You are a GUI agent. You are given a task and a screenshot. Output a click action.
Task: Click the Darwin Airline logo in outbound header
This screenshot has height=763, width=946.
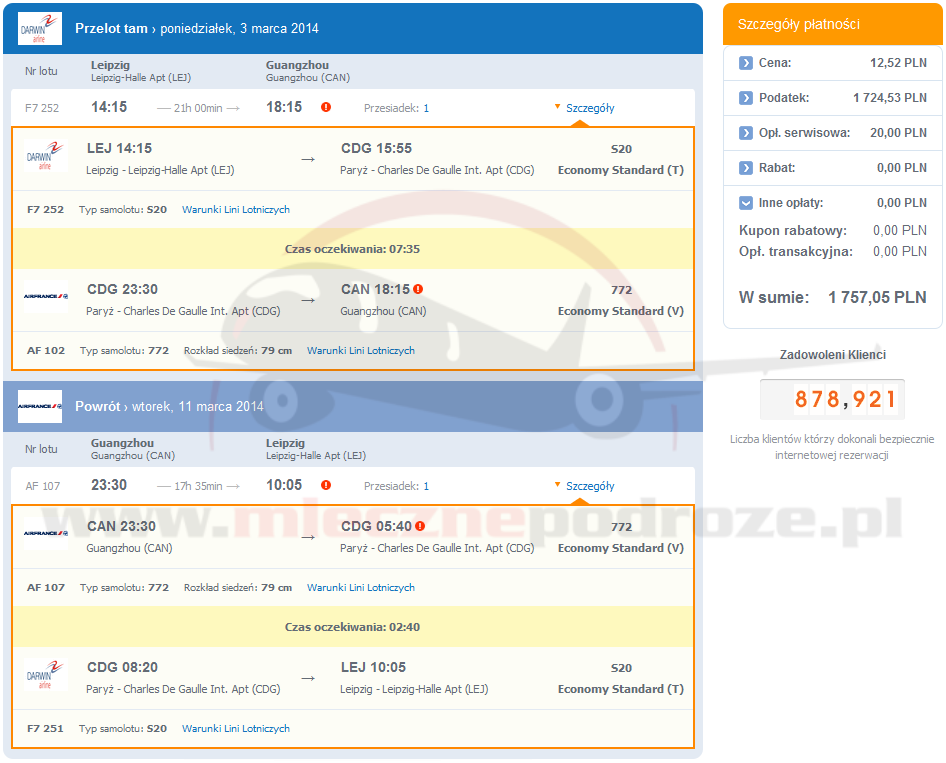coord(40,28)
